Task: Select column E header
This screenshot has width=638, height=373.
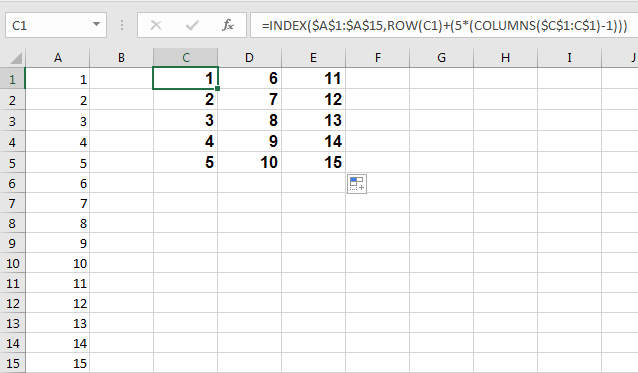Action: [x=313, y=58]
